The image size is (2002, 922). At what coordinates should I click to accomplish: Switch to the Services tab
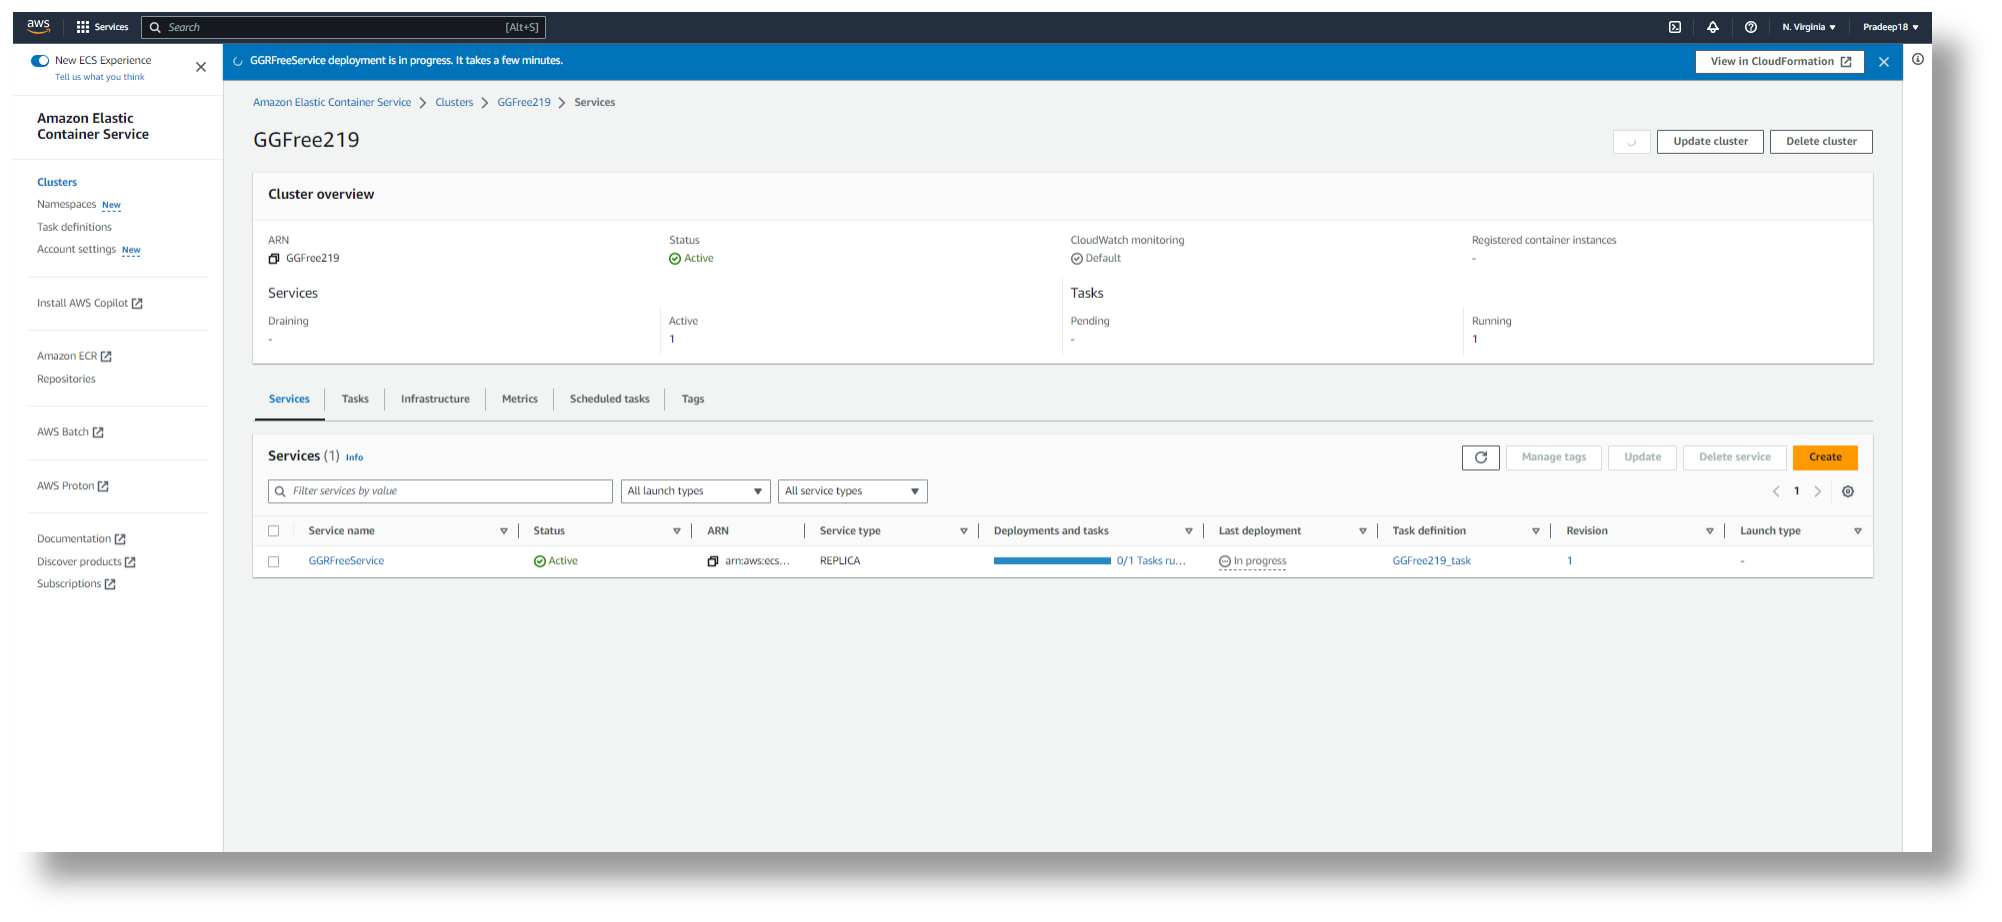(289, 400)
